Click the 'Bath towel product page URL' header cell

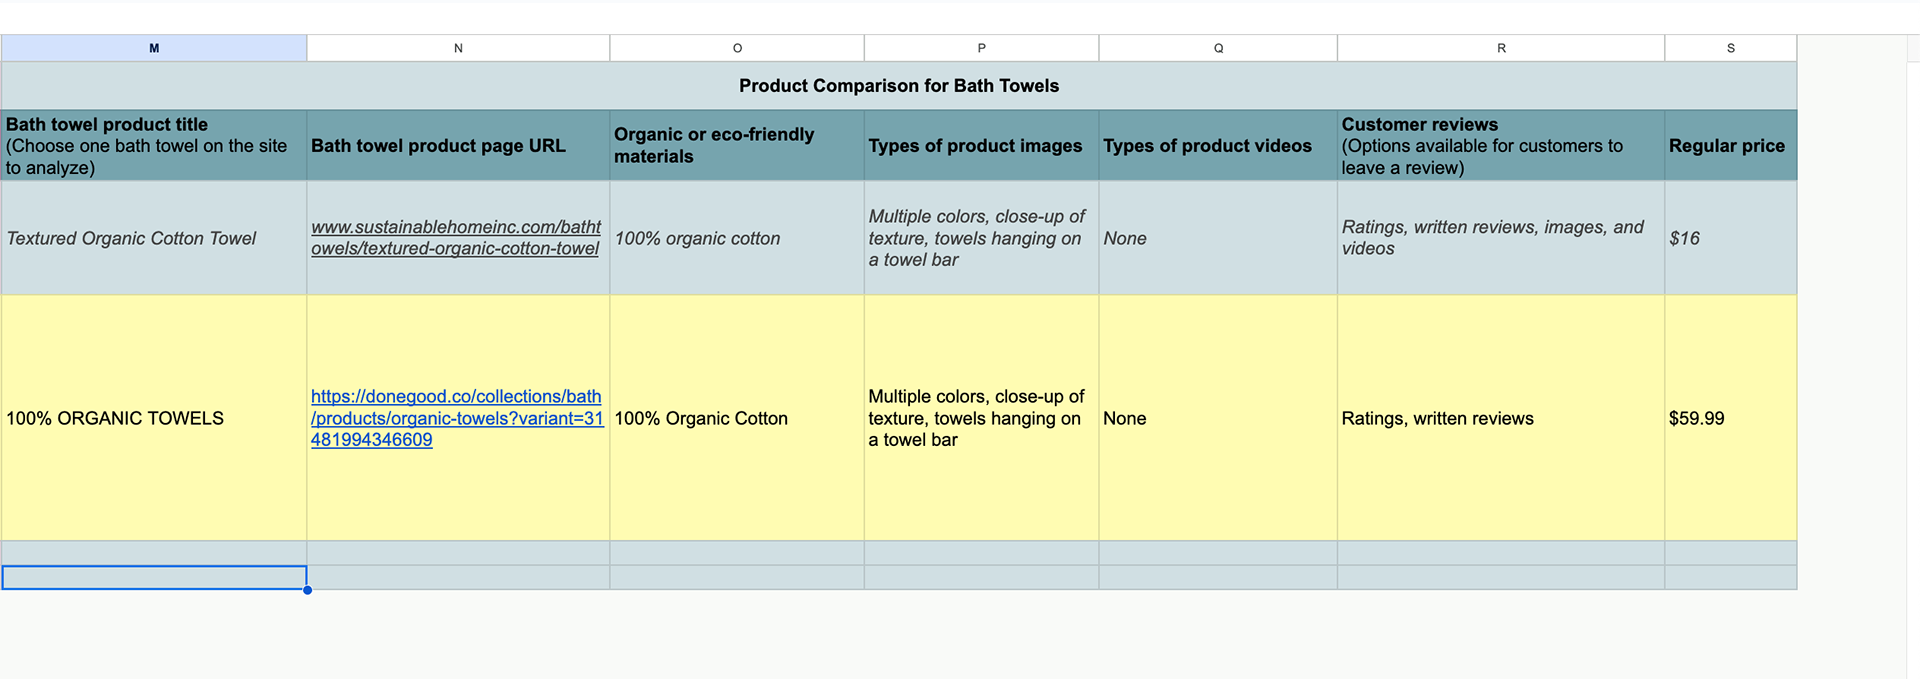(458, 146)
